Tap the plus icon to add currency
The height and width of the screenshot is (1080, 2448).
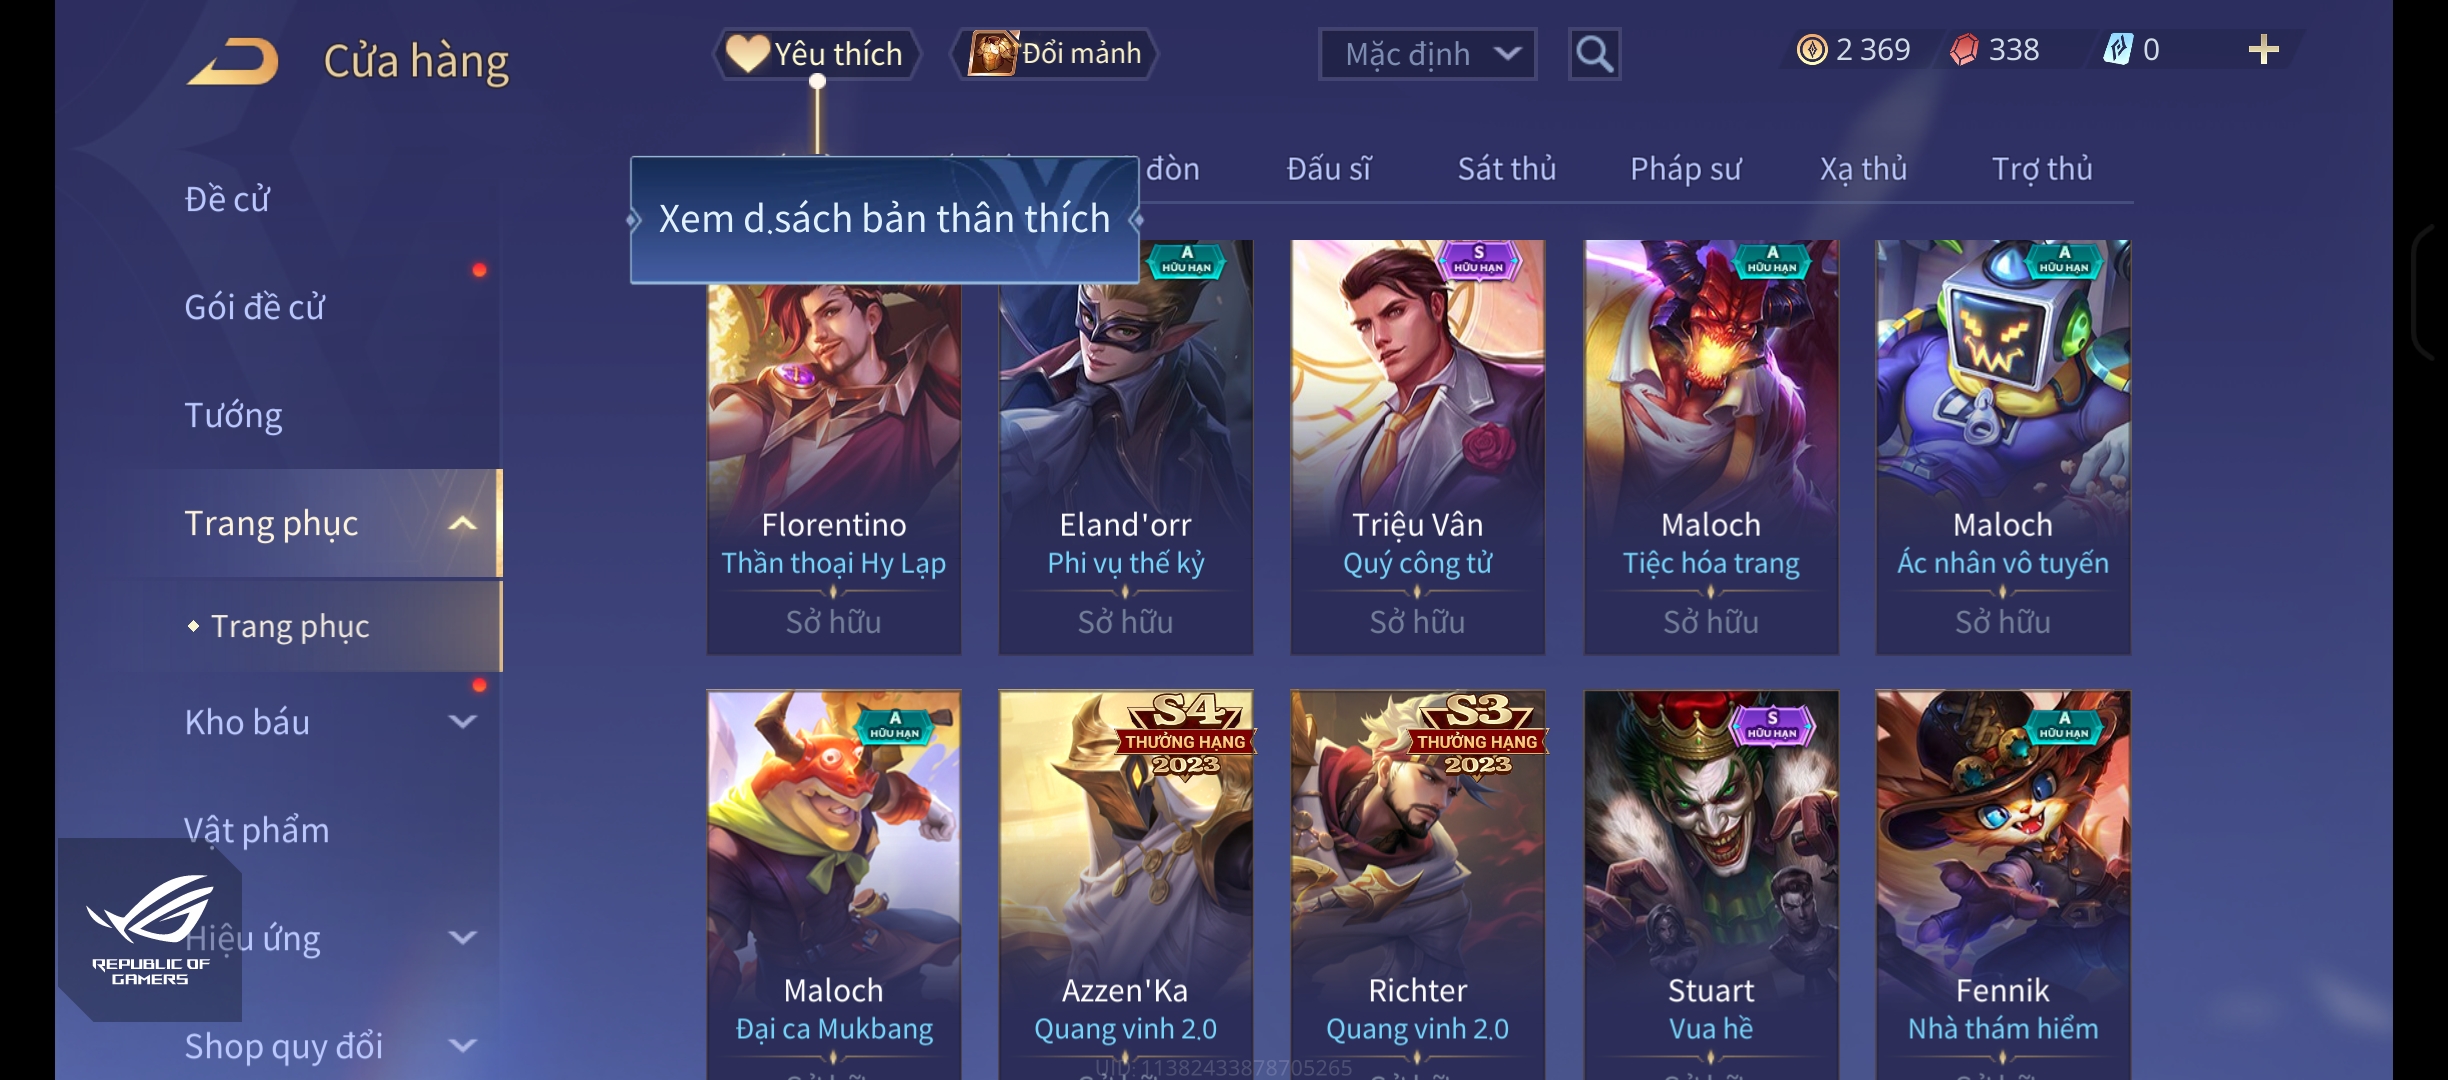coord(2263,50)
